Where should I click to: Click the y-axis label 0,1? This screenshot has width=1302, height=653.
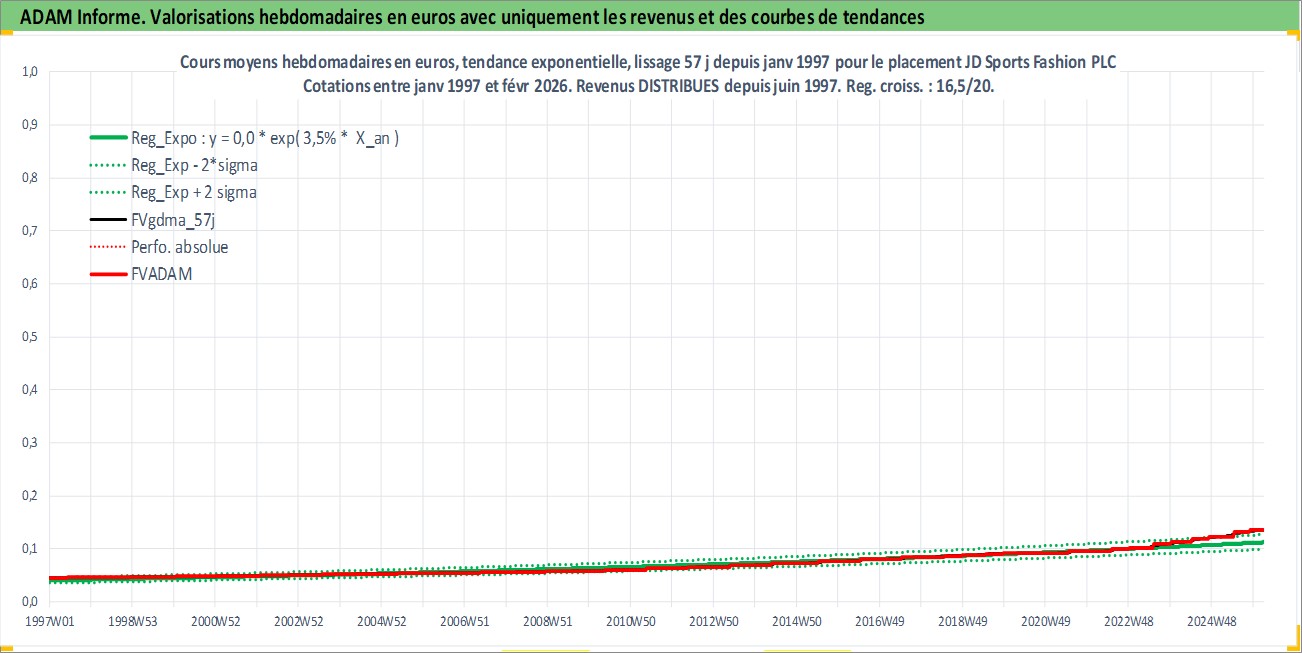(x=29, y=549)
